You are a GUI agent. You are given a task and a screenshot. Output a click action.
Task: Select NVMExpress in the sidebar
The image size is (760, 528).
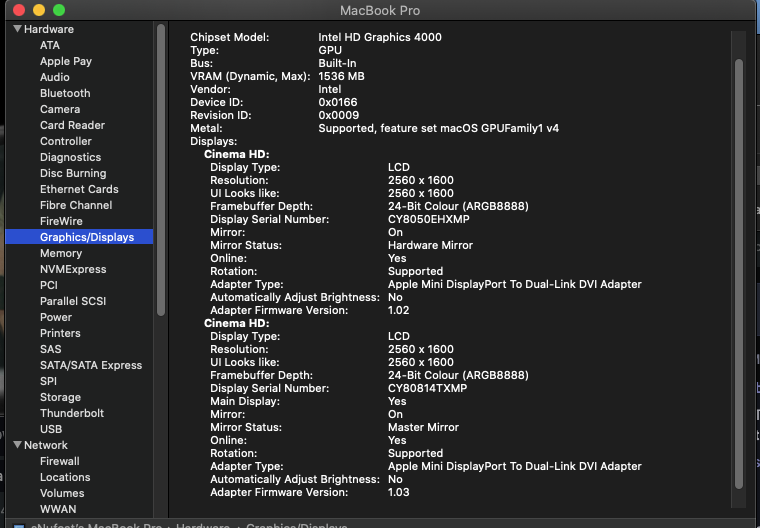point(73,269)
